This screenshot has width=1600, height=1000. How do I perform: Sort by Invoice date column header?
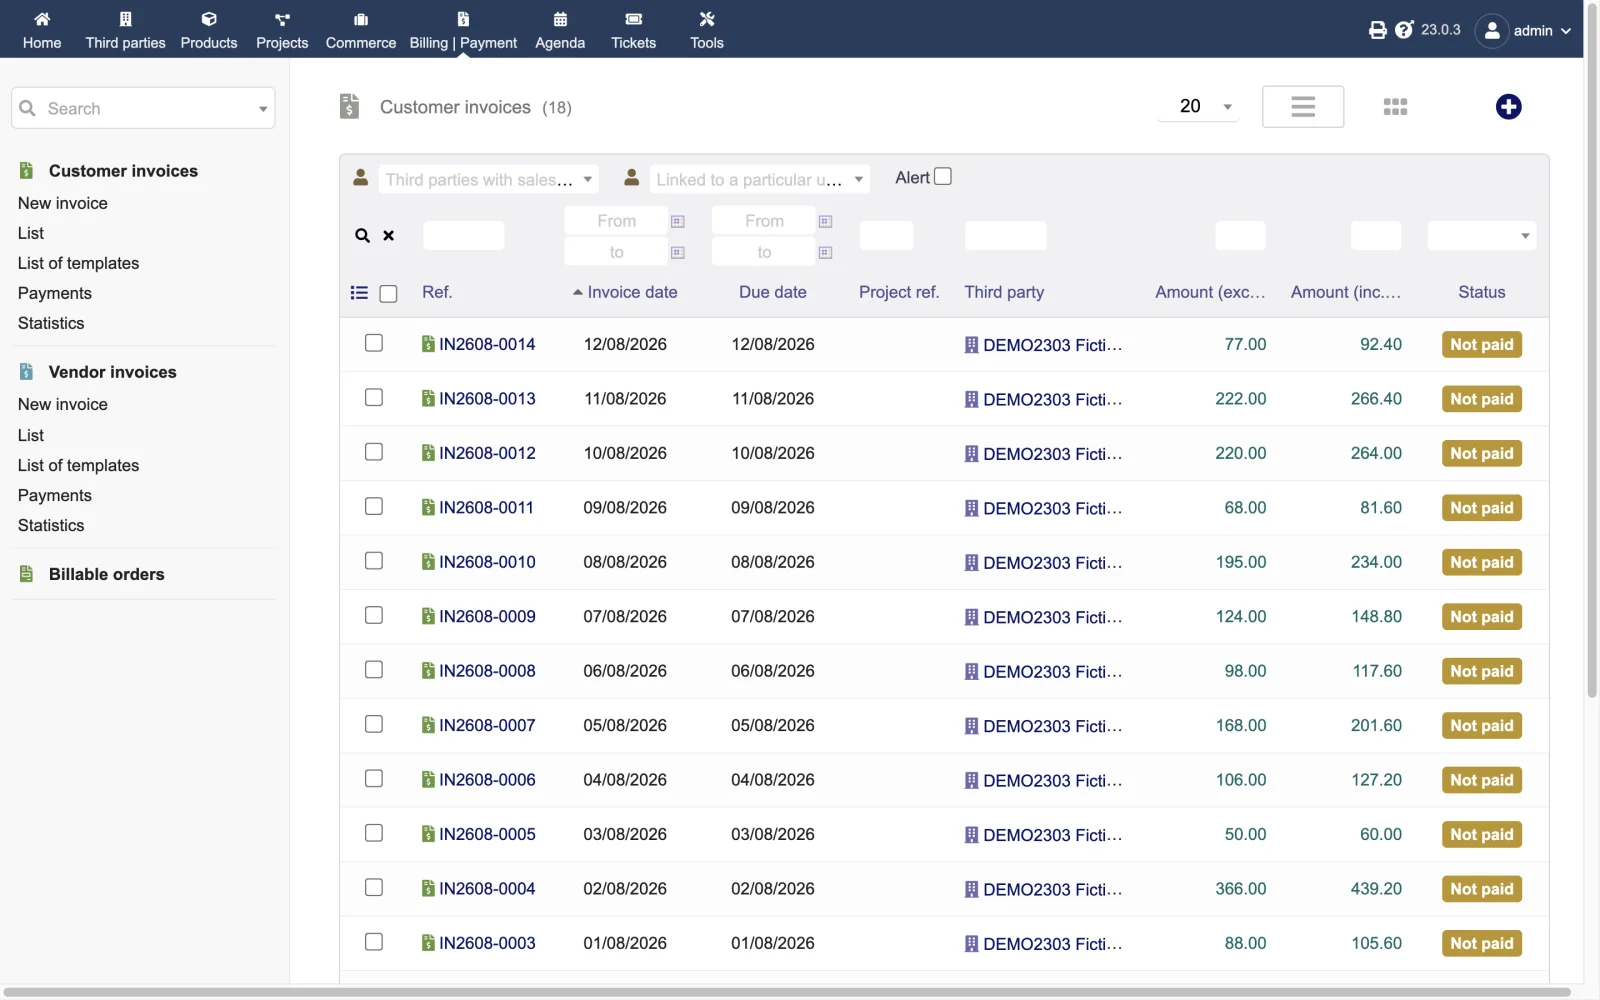[632, 292]
